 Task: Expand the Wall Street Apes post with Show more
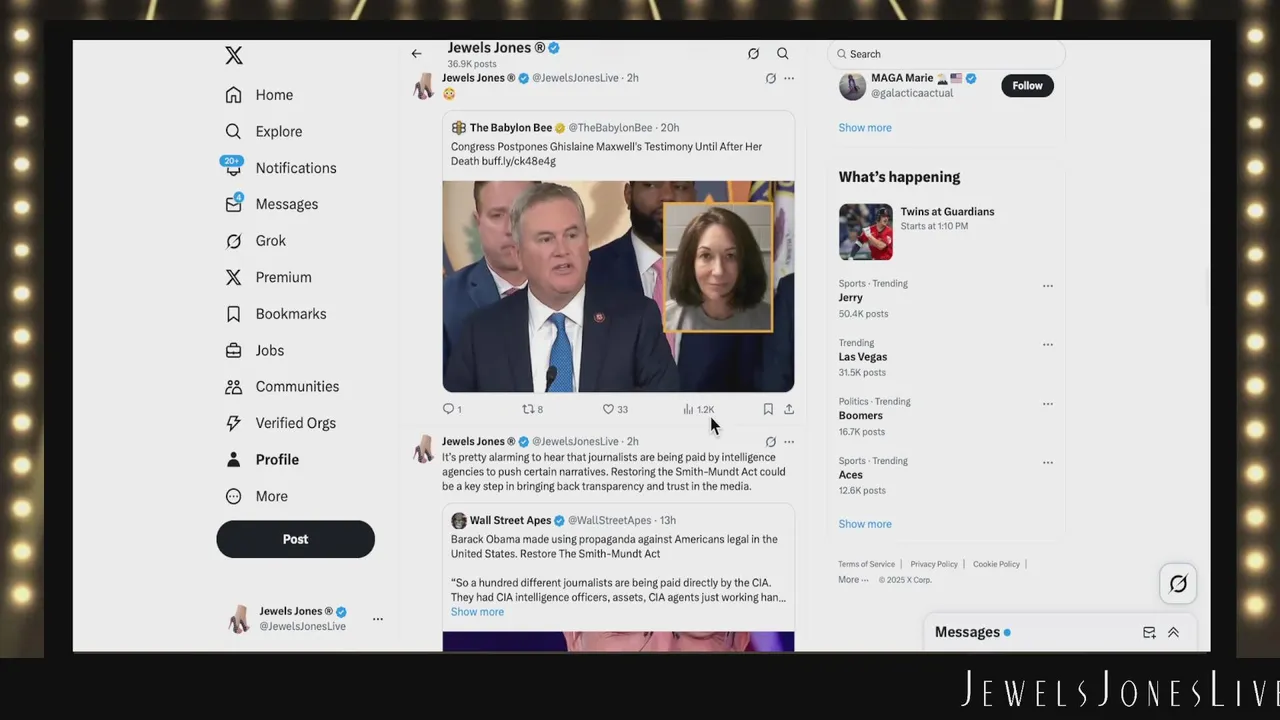coord(477,612)
